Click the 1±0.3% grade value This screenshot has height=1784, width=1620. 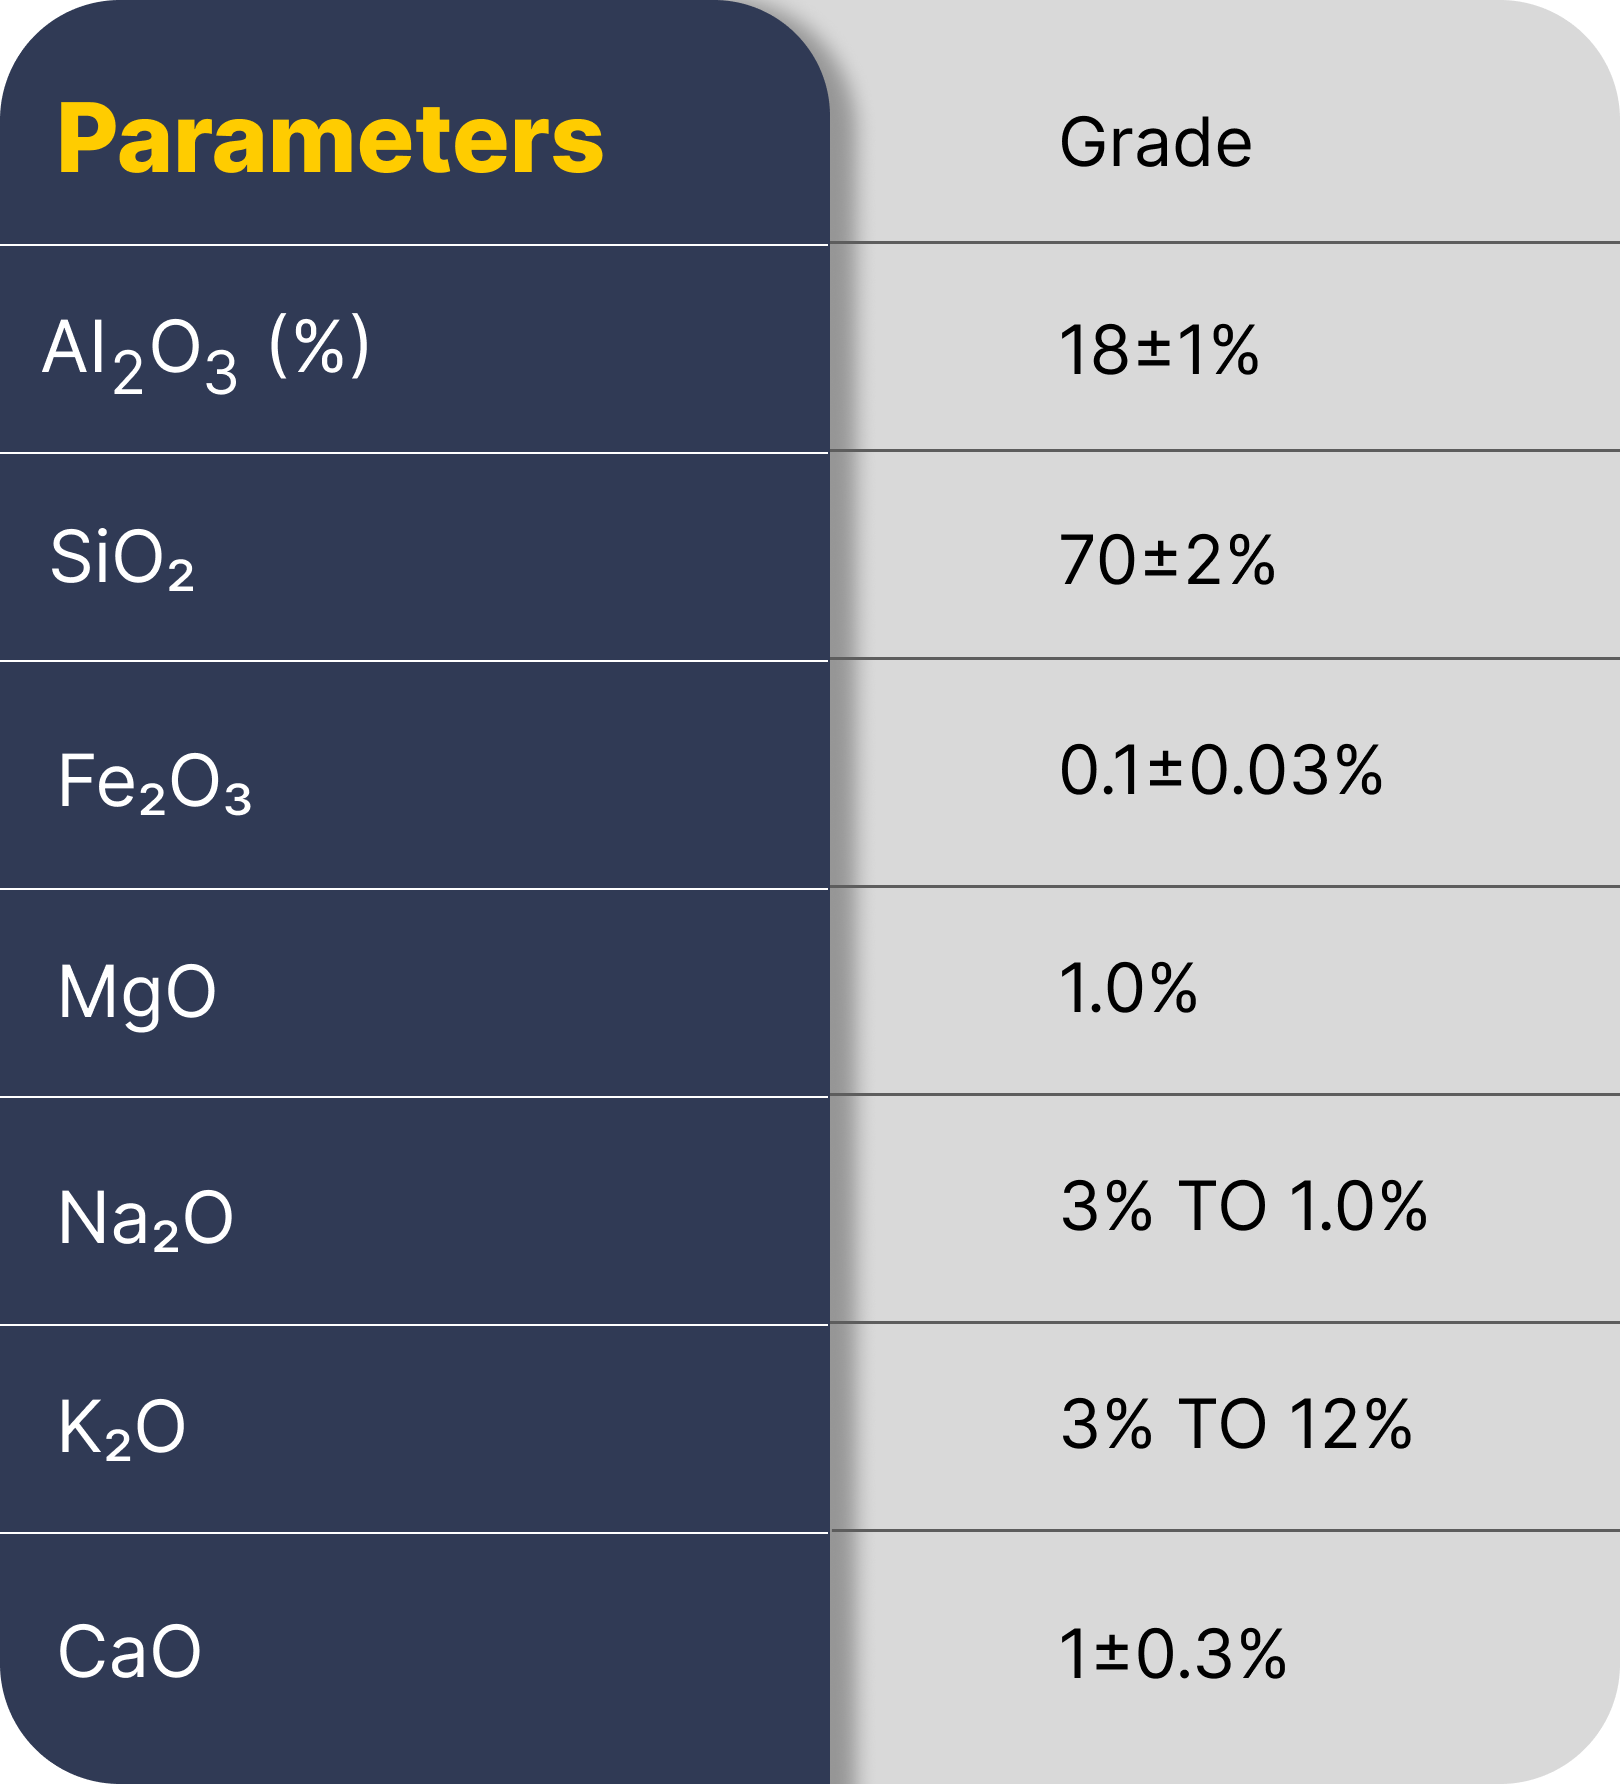[x=1172, y=1654]
